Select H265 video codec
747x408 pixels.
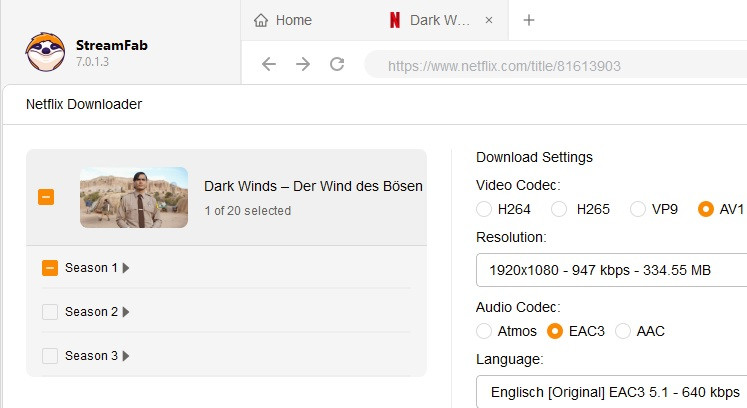click(x=559, y=209)
